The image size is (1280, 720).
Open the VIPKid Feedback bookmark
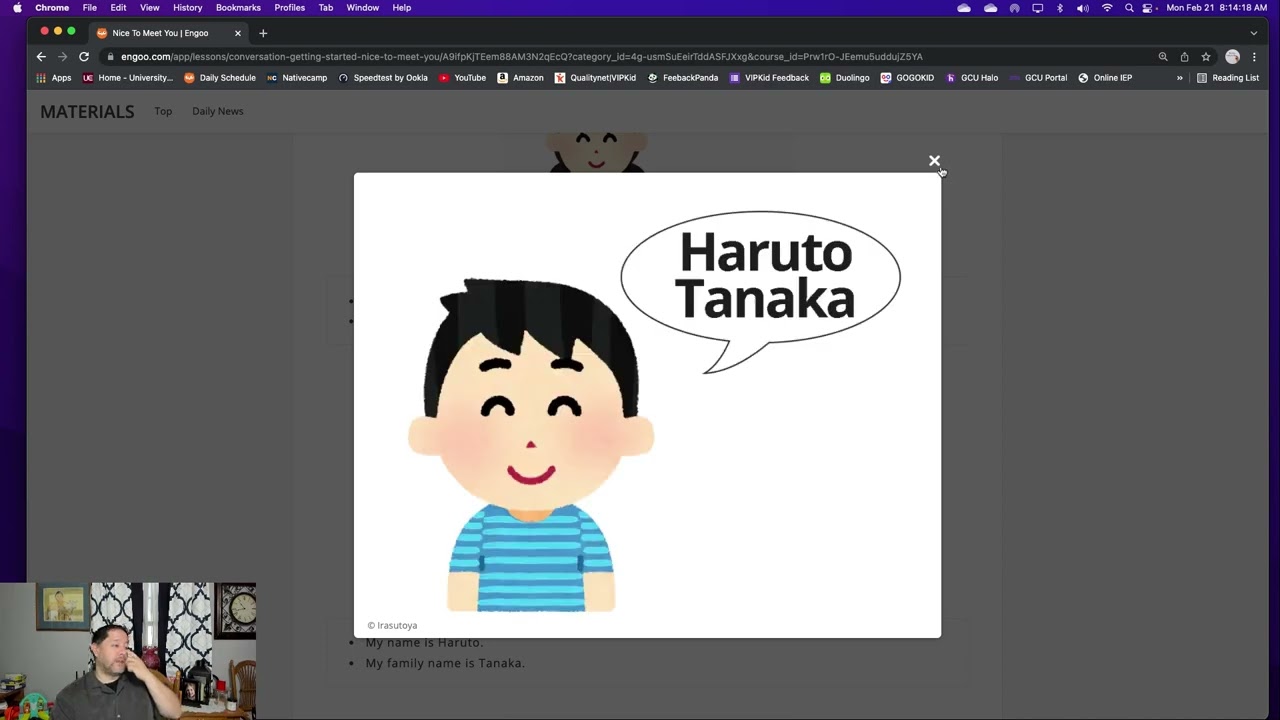[769, 78]
